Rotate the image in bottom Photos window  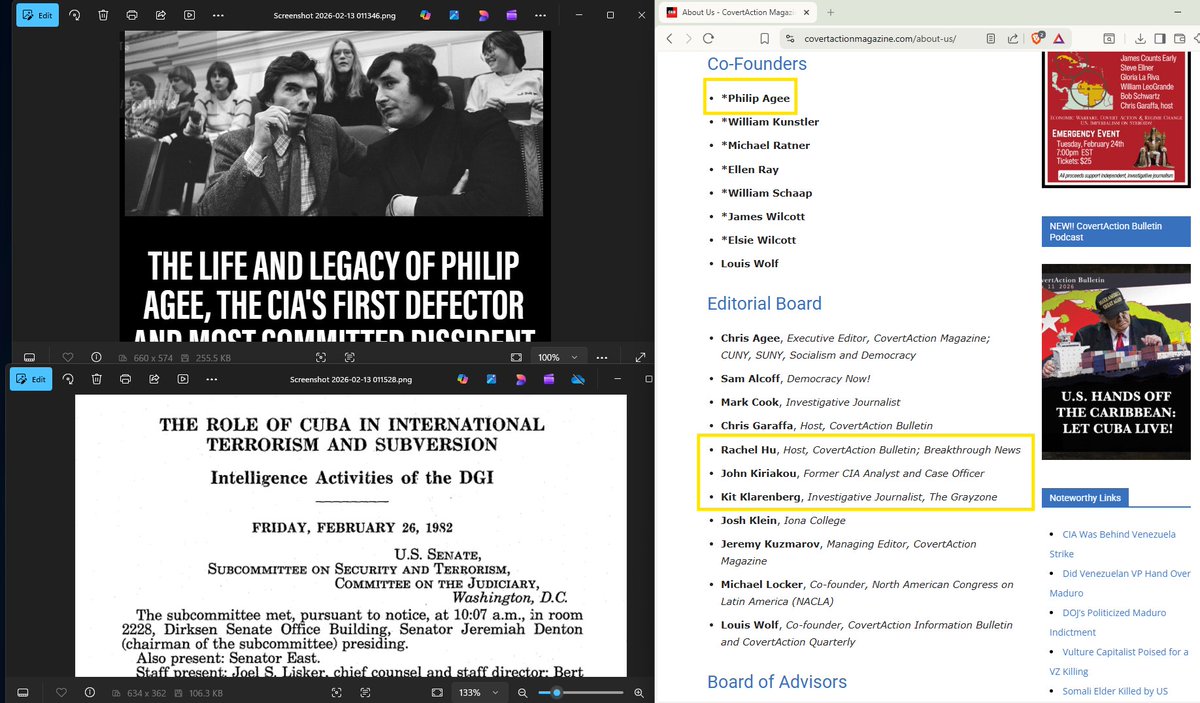[x=69, y=379]
